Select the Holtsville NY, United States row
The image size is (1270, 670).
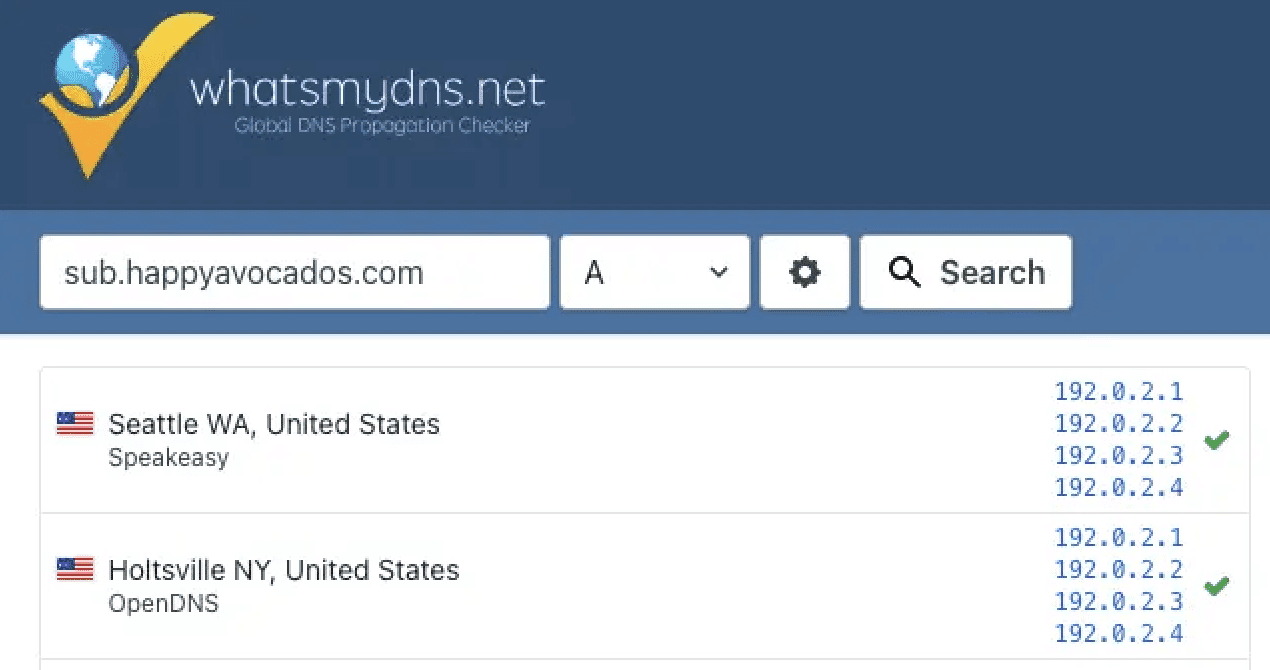coord(284,571)
